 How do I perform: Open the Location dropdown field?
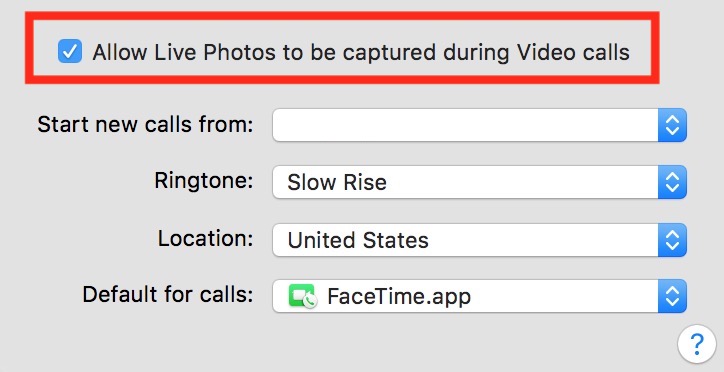479,240
